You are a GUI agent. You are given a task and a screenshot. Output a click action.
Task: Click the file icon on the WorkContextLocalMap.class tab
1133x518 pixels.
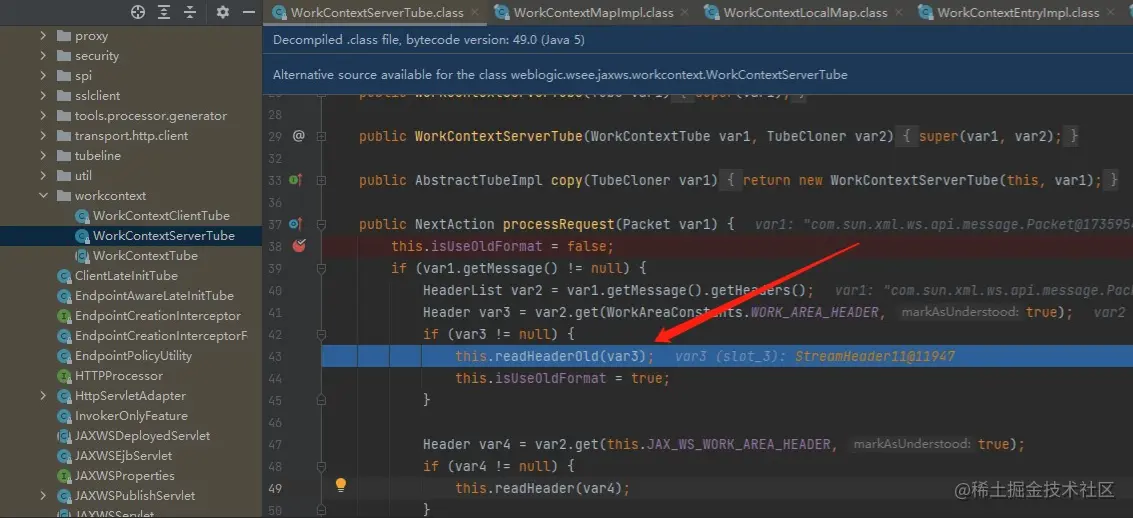coord(712,12)
